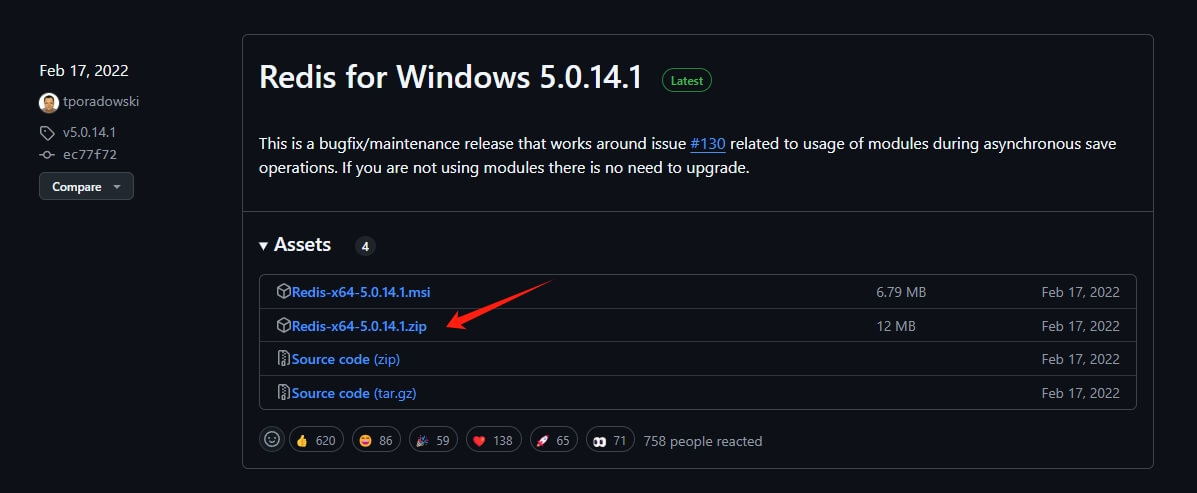Toggle the rocket reaction with 65
Image resolution: width=1197 pixels, height=493 pixels.
tap(553, 440)
